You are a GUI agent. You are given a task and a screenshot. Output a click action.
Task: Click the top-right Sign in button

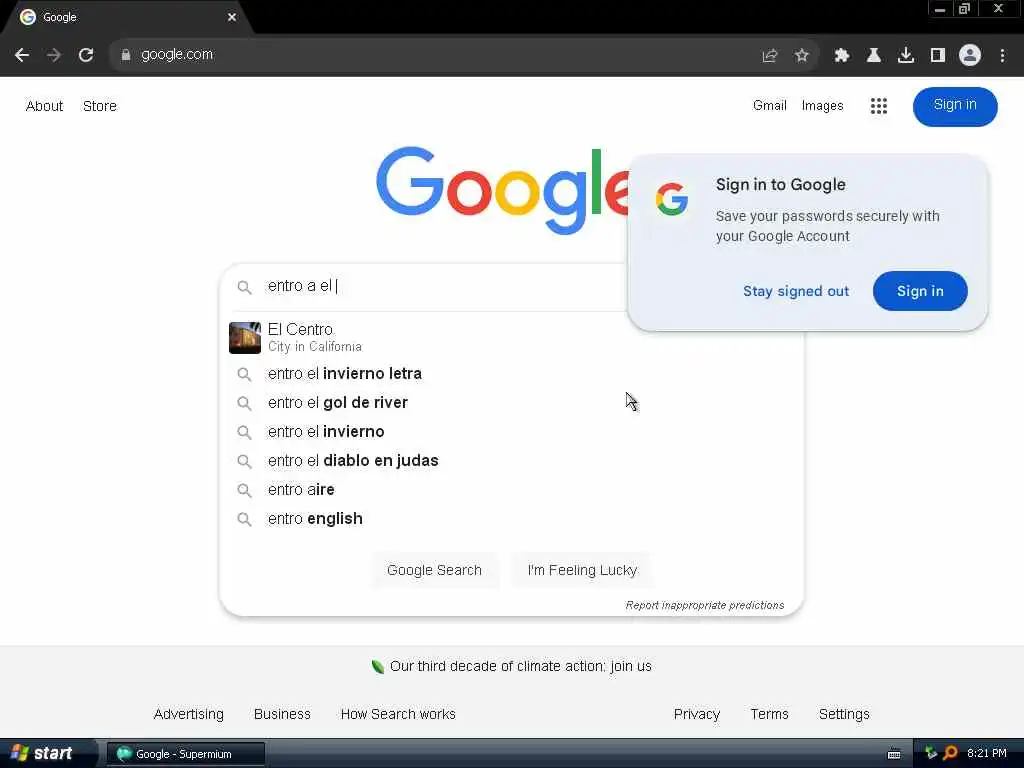pos(955,106)
